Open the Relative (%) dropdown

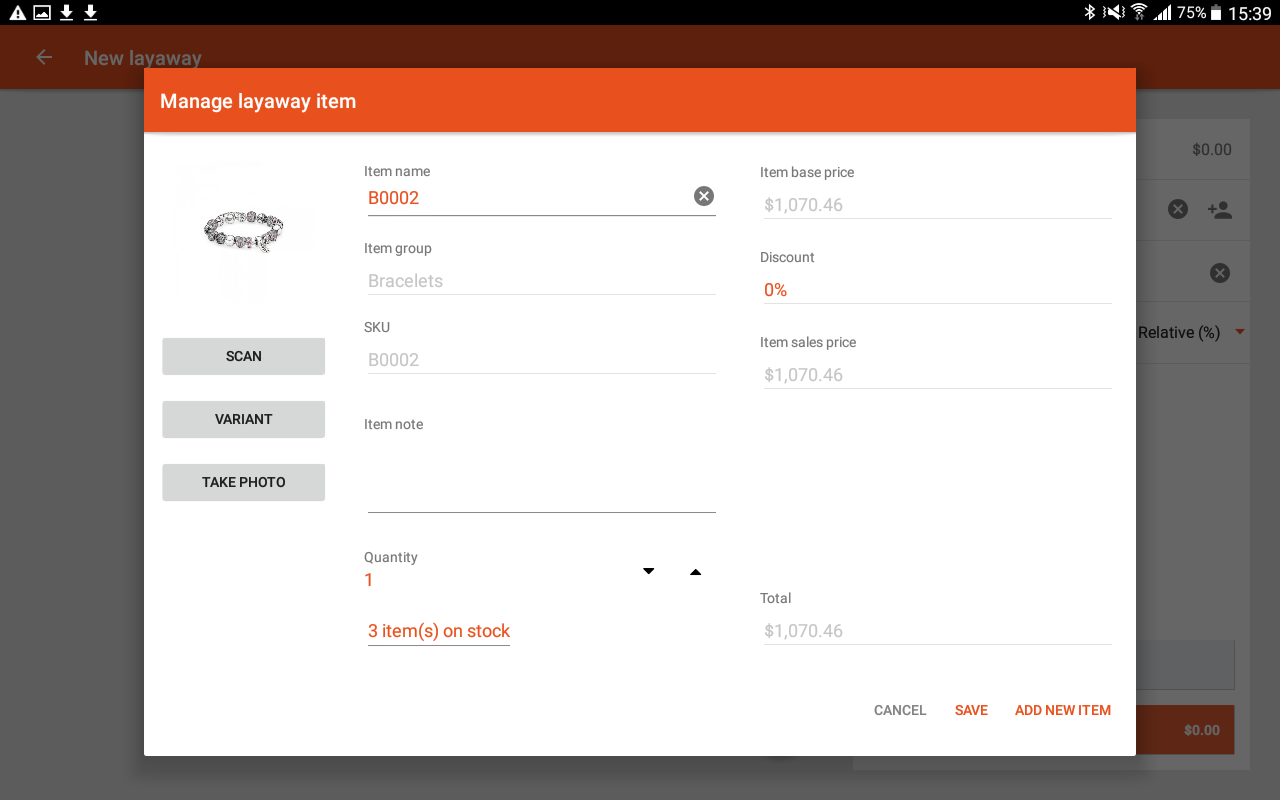pos(1190,332)
